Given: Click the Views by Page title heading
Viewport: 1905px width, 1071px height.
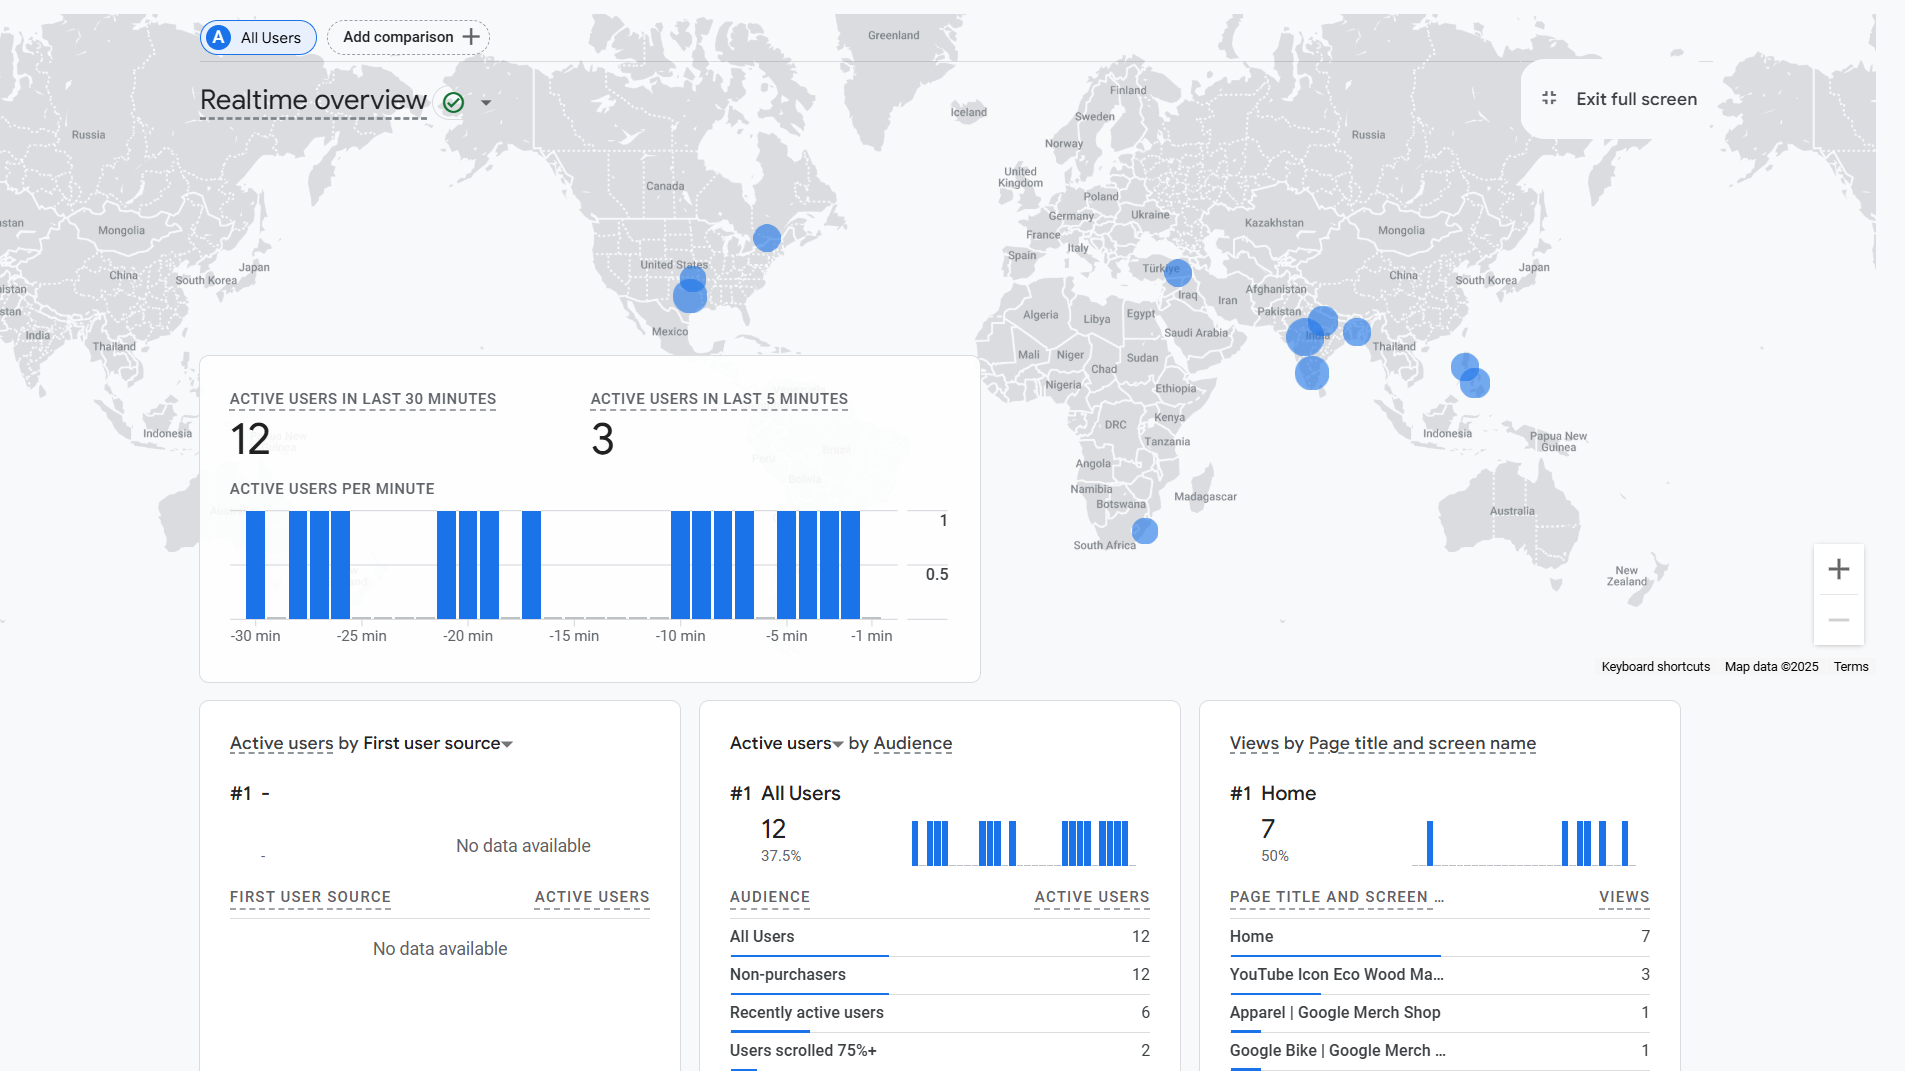Looking at the screenshot, I should click(x=1382, y=743).
